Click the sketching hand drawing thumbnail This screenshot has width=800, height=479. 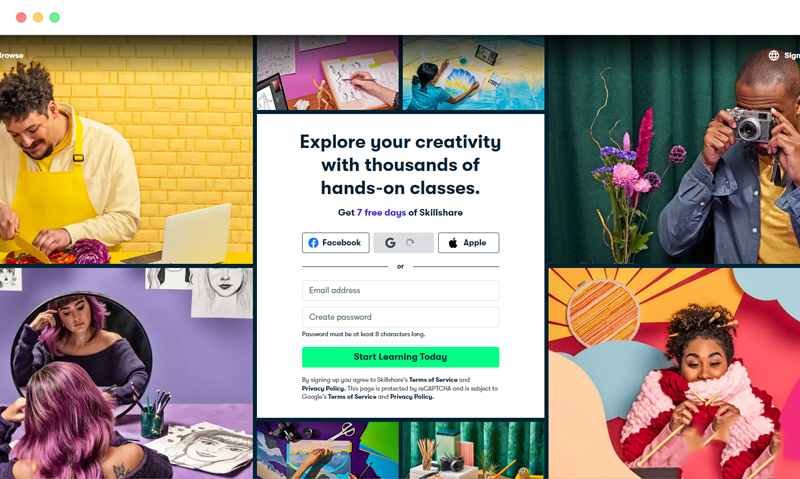tap(328, 73)
